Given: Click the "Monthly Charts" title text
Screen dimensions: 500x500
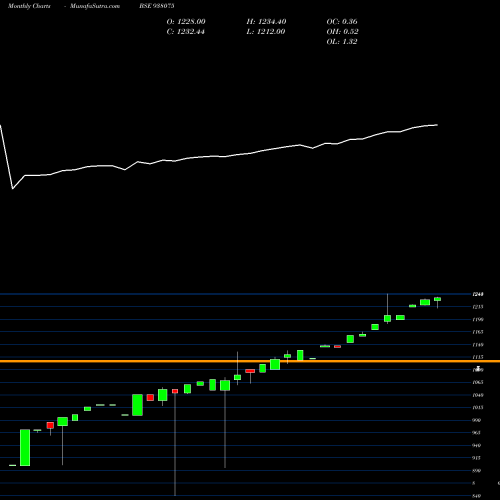Looking at the screenshot, I should pyautogui.click(x=29, y=6).
